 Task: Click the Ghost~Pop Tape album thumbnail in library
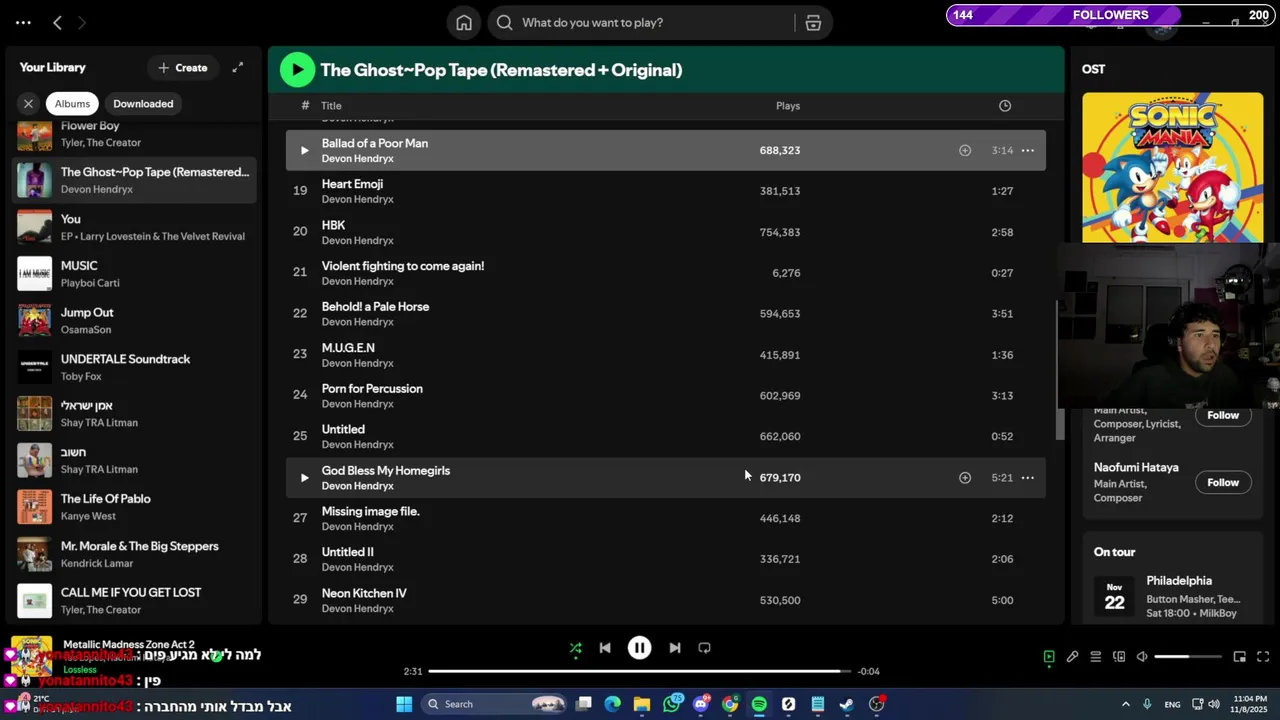click(35, 180)
